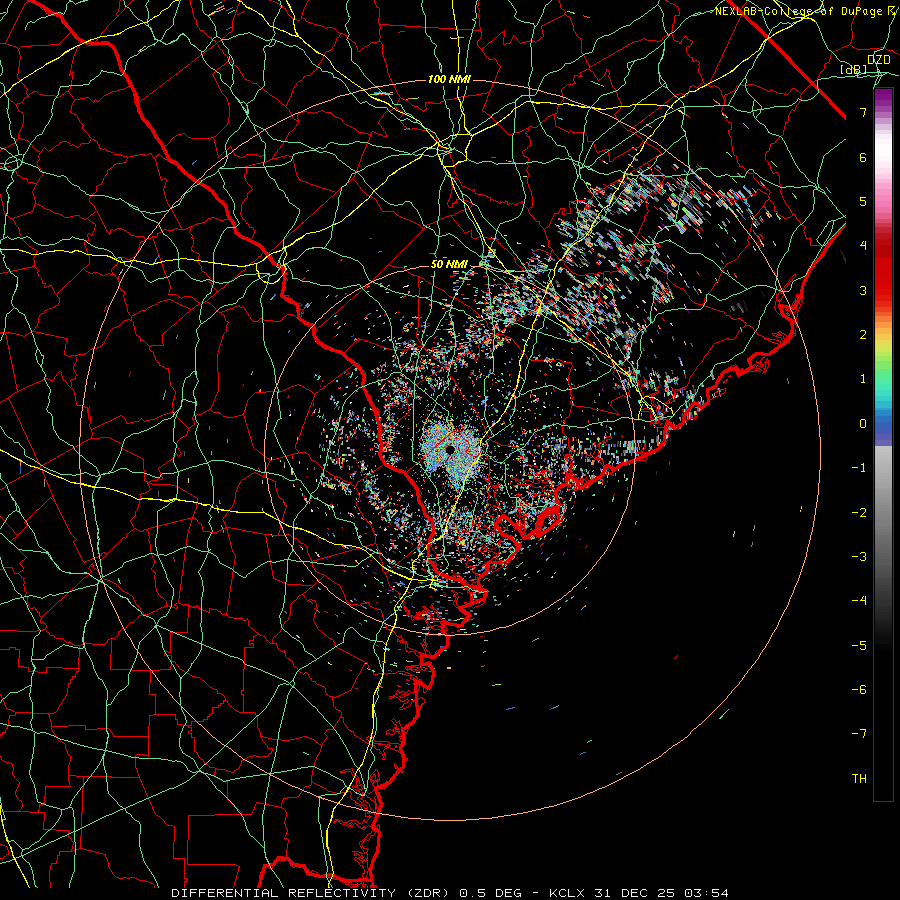900x900 pixels.
Task: Click the black radar site dot at center
Action: (450, 449)
